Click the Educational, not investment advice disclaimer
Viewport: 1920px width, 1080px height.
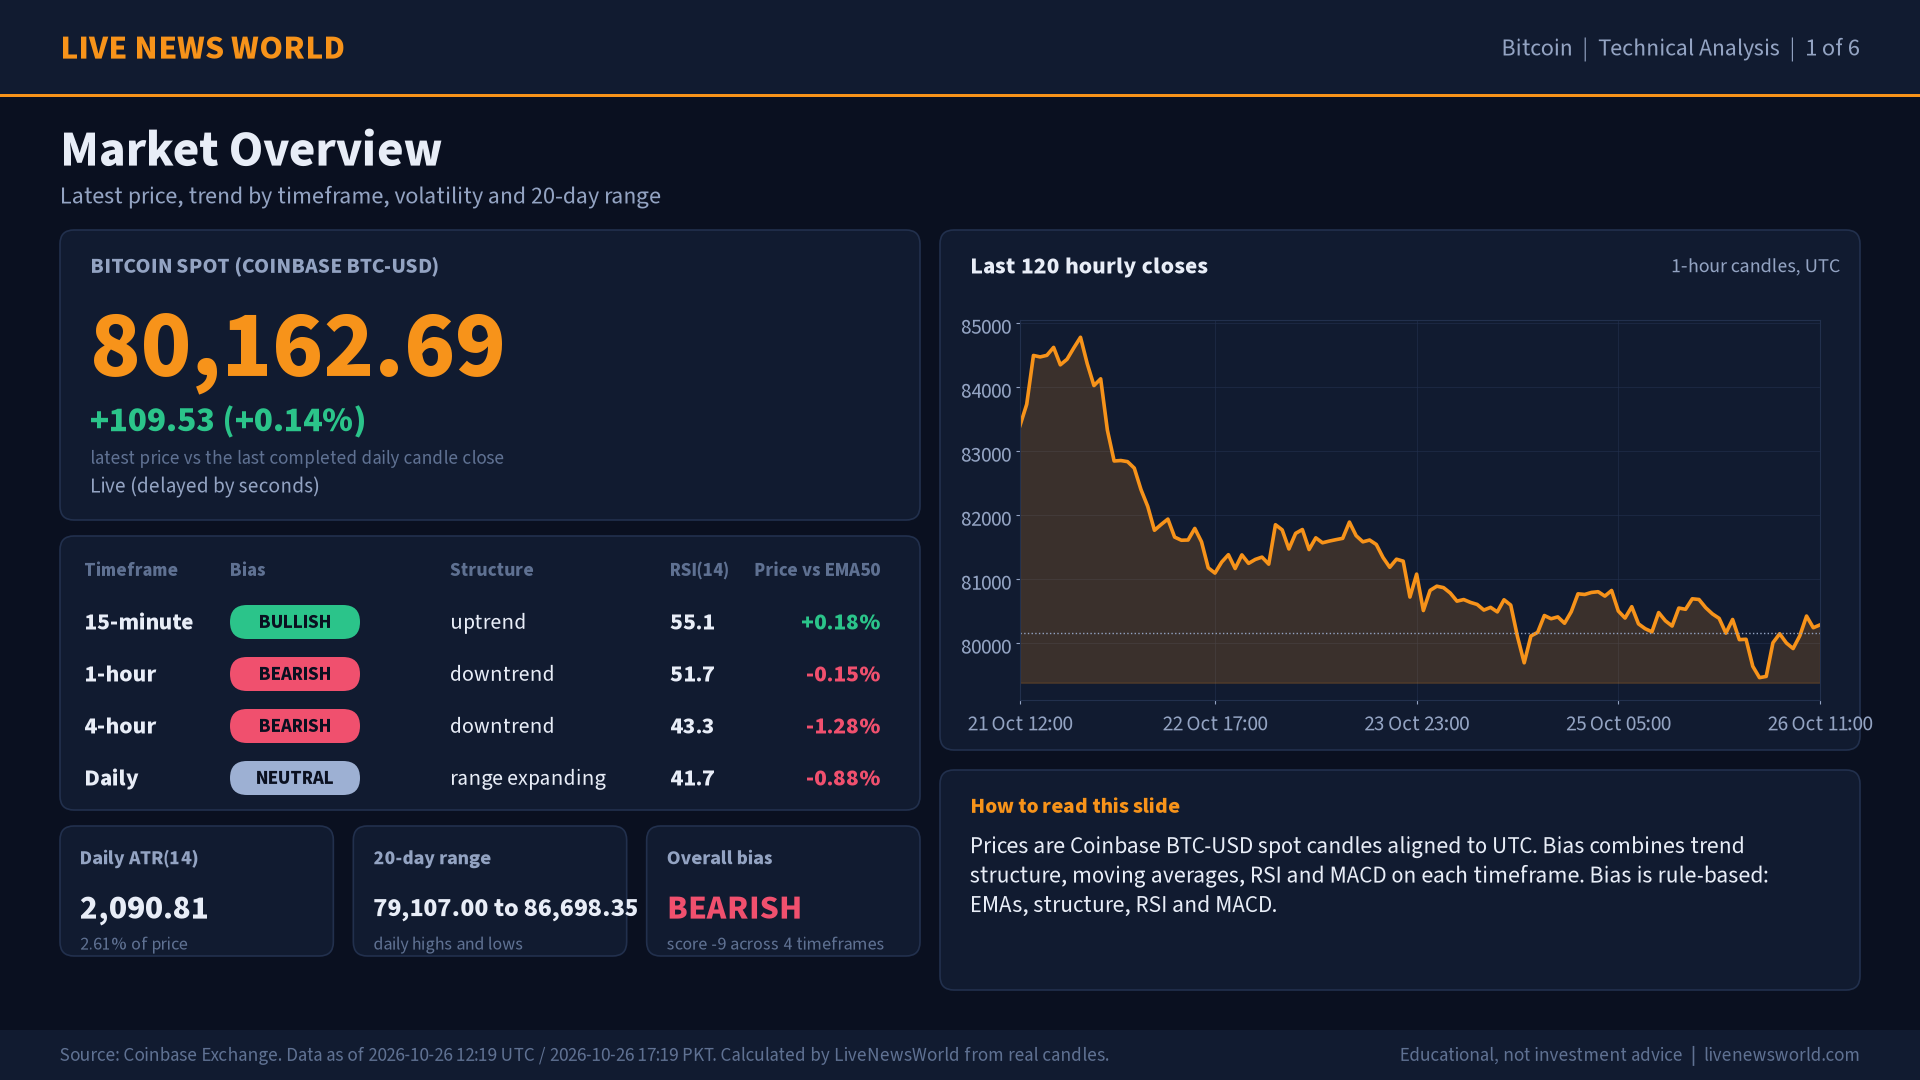(x=1540, y=1055)
